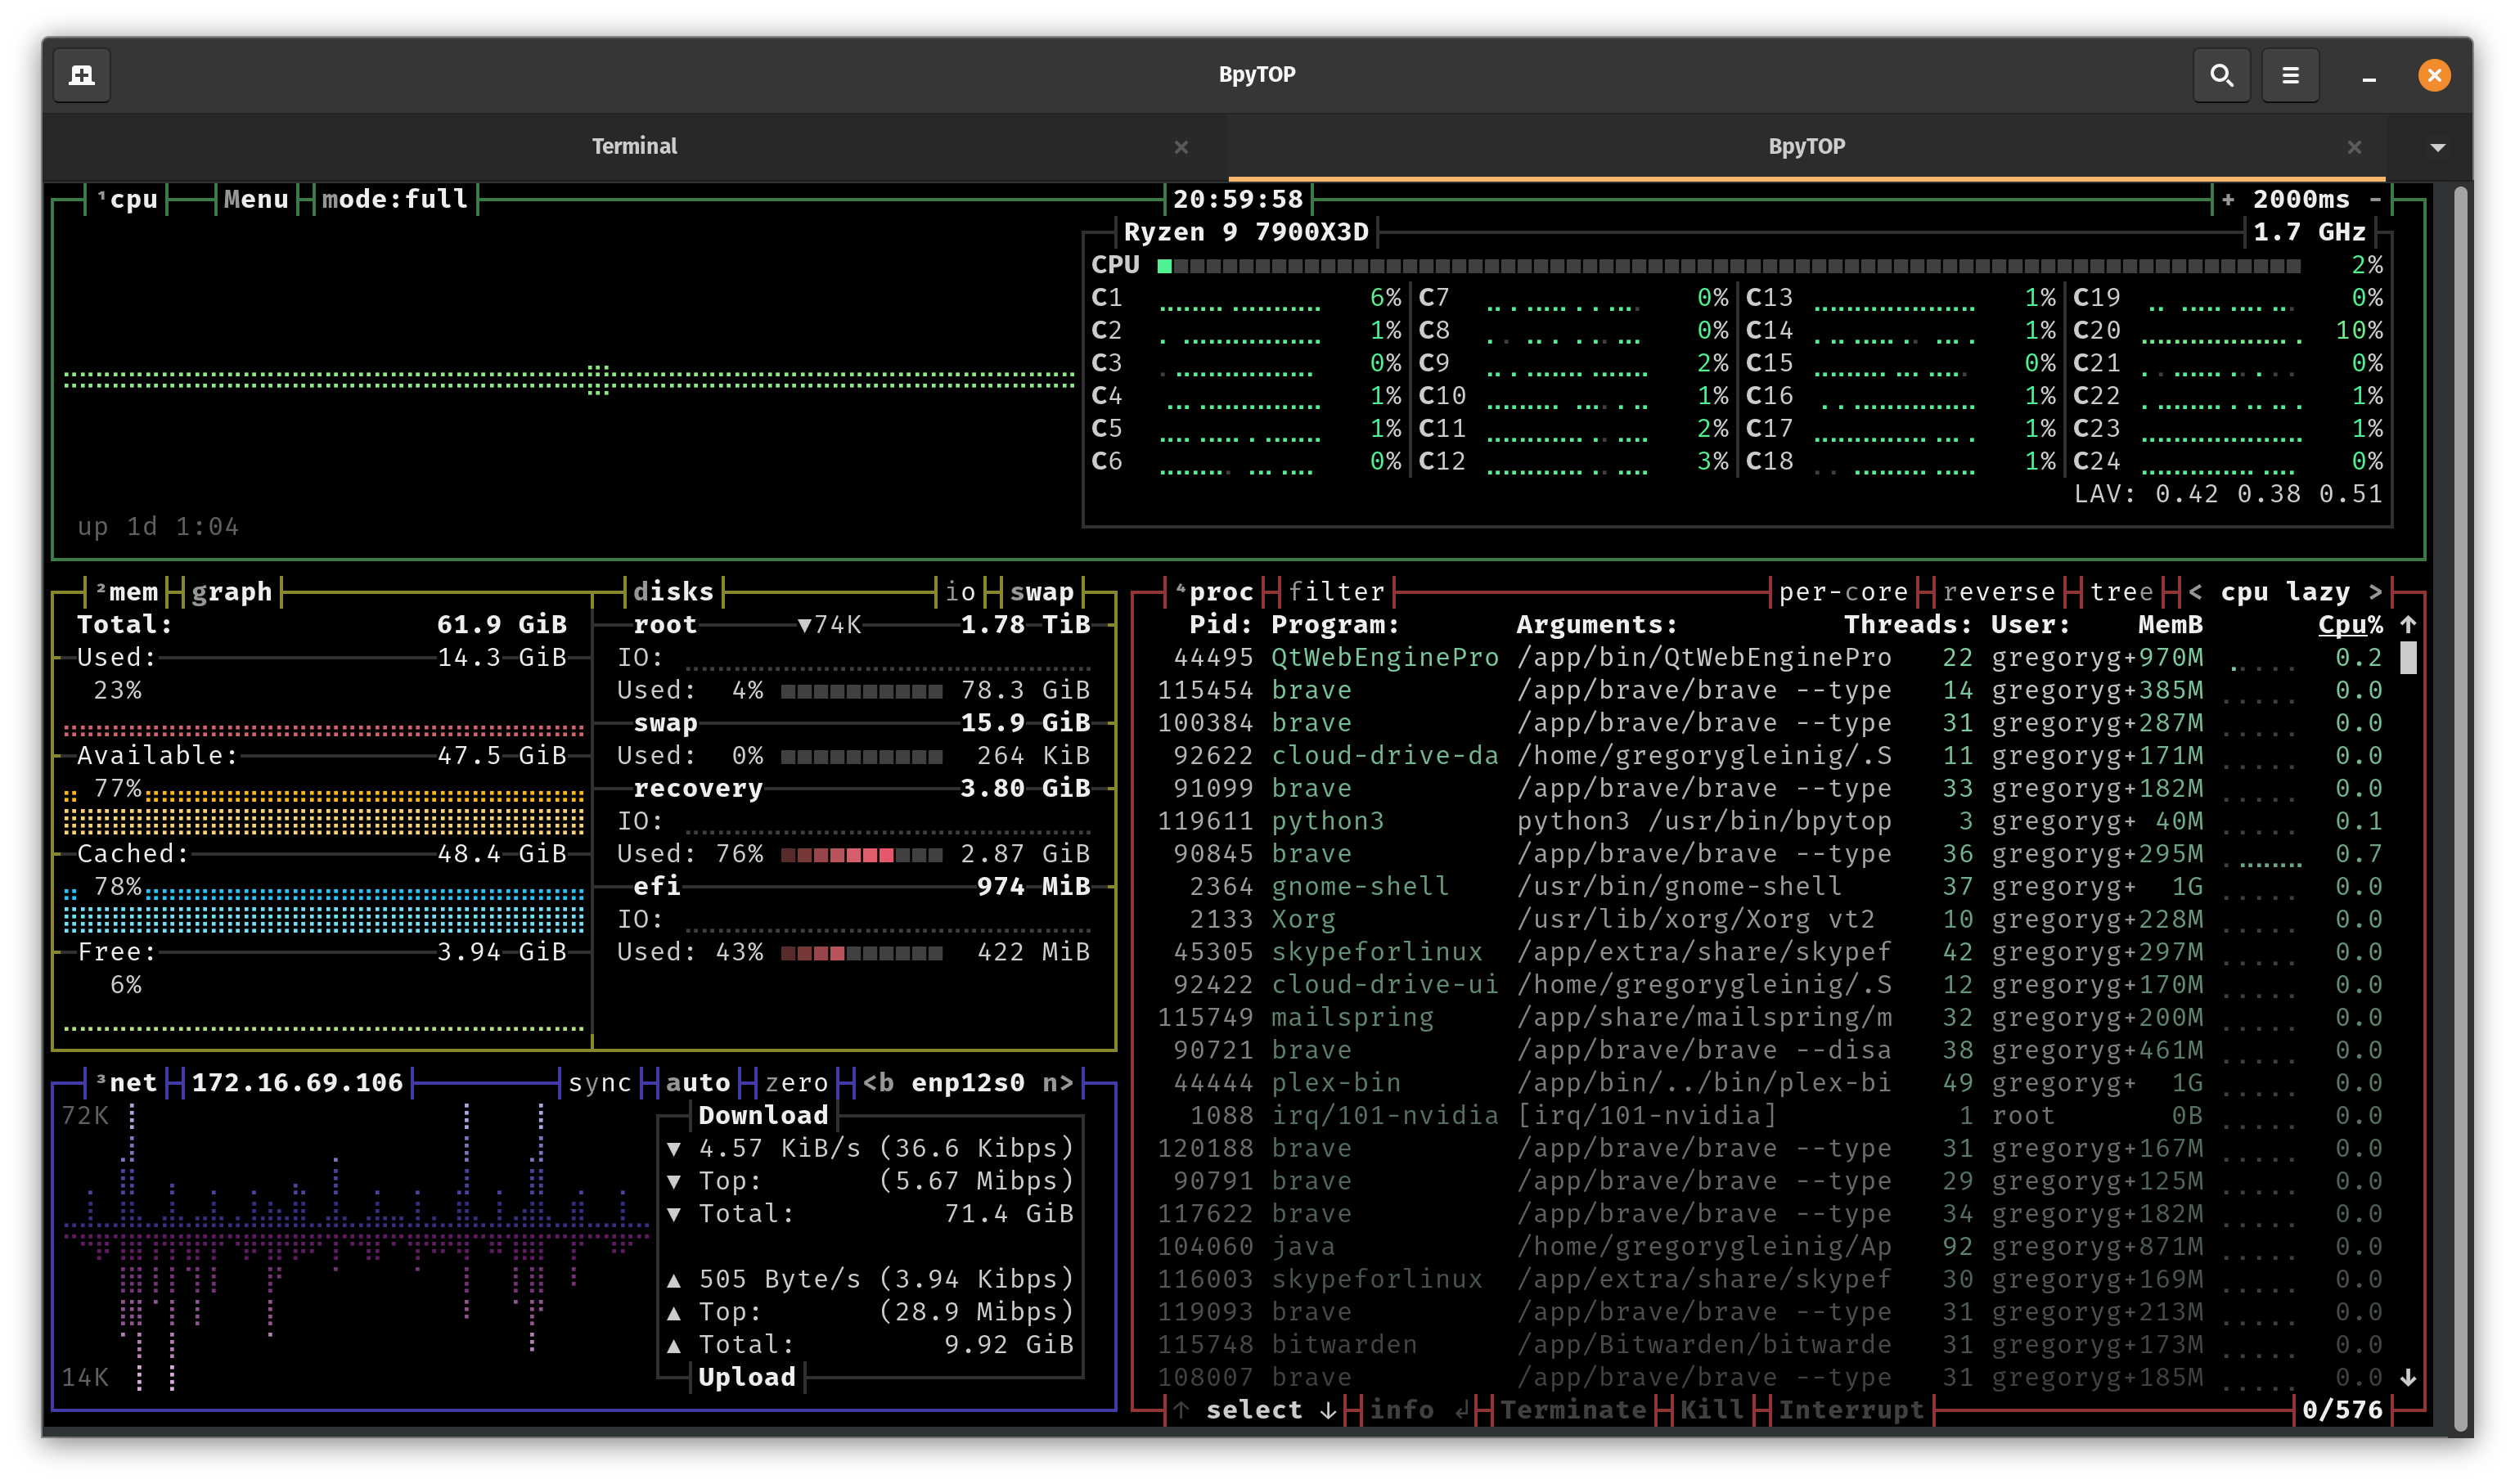
Task: Switch to the Terminal tab
Action: click(x=634, y=147)
